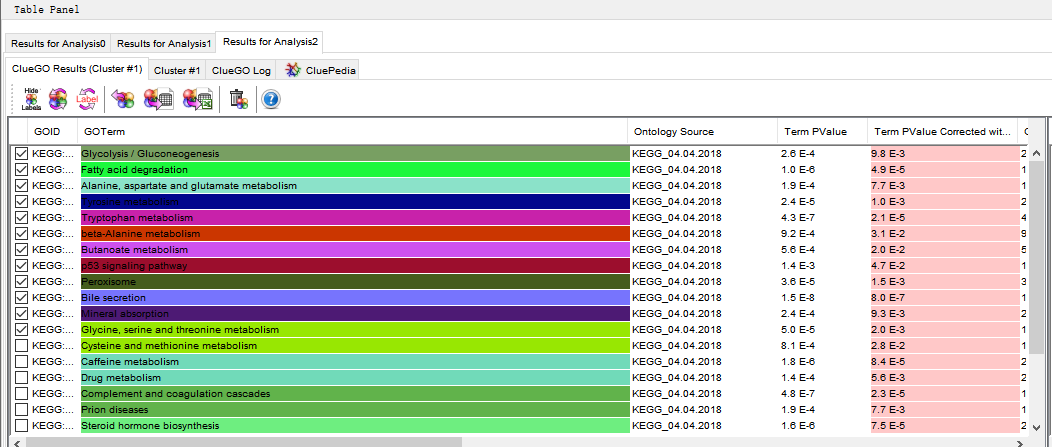Uncheck the Glycolysis / Gluconeogenesis row checkbox

click(21, 154)
